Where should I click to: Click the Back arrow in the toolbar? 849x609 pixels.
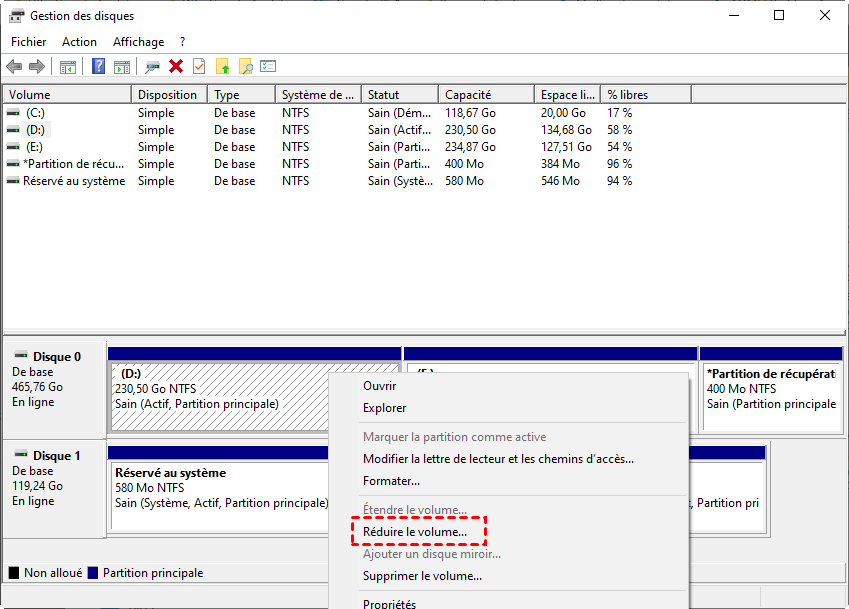coord(14,66)
